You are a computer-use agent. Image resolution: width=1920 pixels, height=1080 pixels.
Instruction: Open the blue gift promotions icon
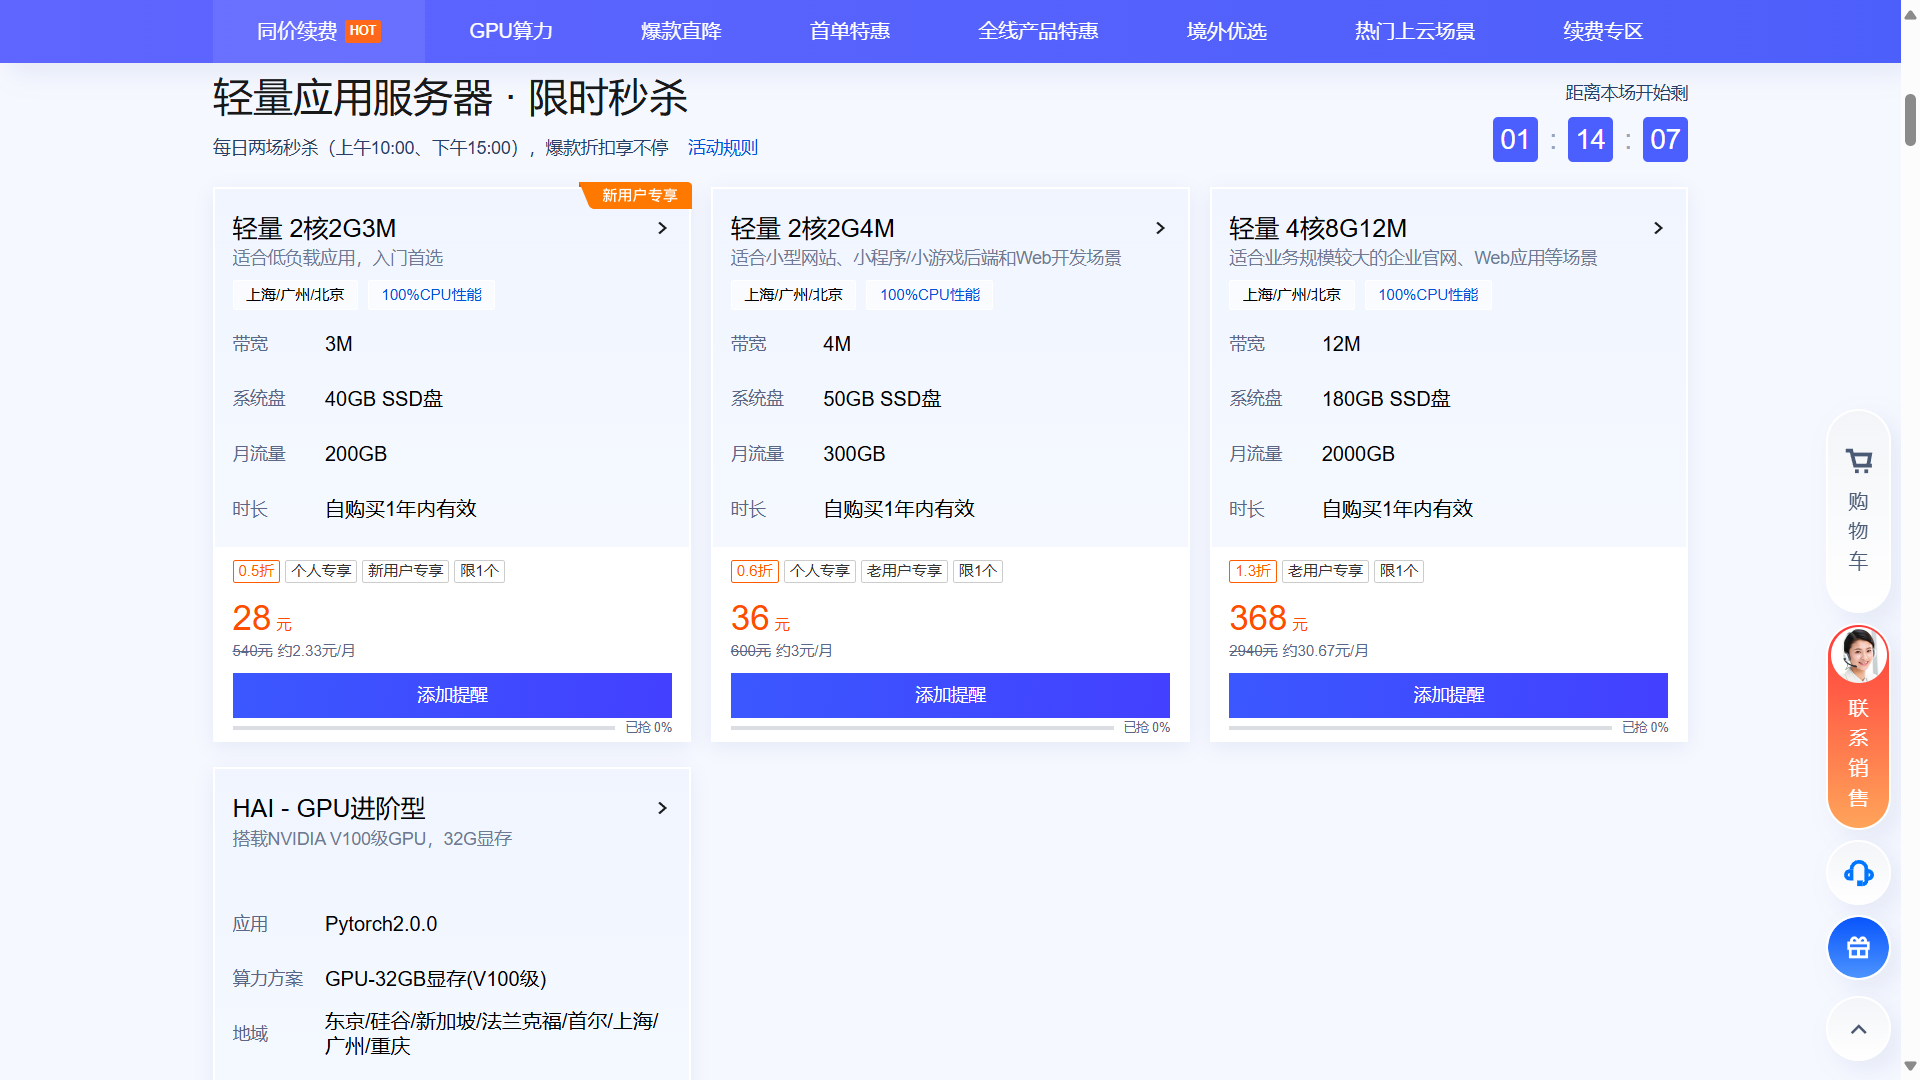click(1857, 947)
